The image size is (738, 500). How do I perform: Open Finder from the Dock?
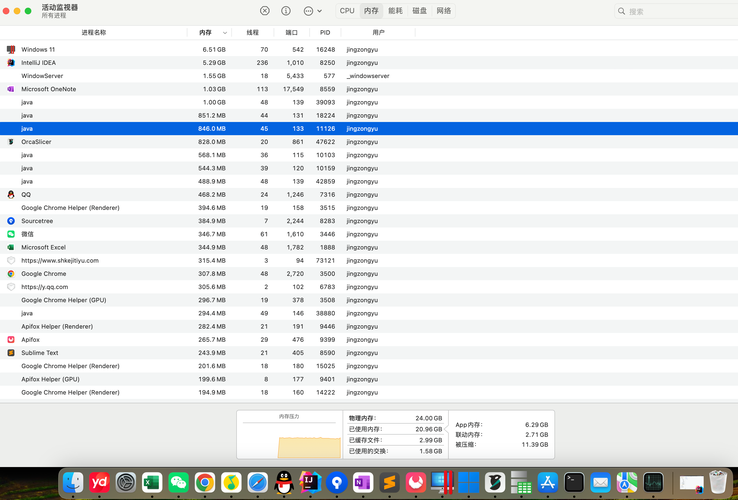[x=73, y=483]
